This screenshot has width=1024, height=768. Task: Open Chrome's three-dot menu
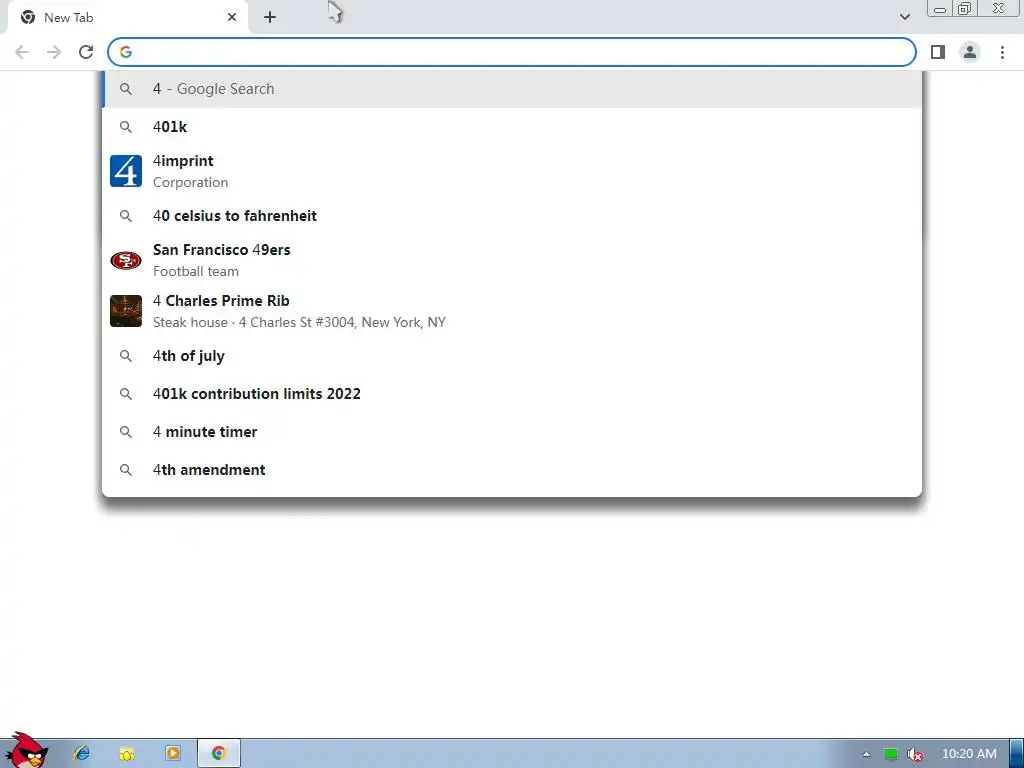1002,52
